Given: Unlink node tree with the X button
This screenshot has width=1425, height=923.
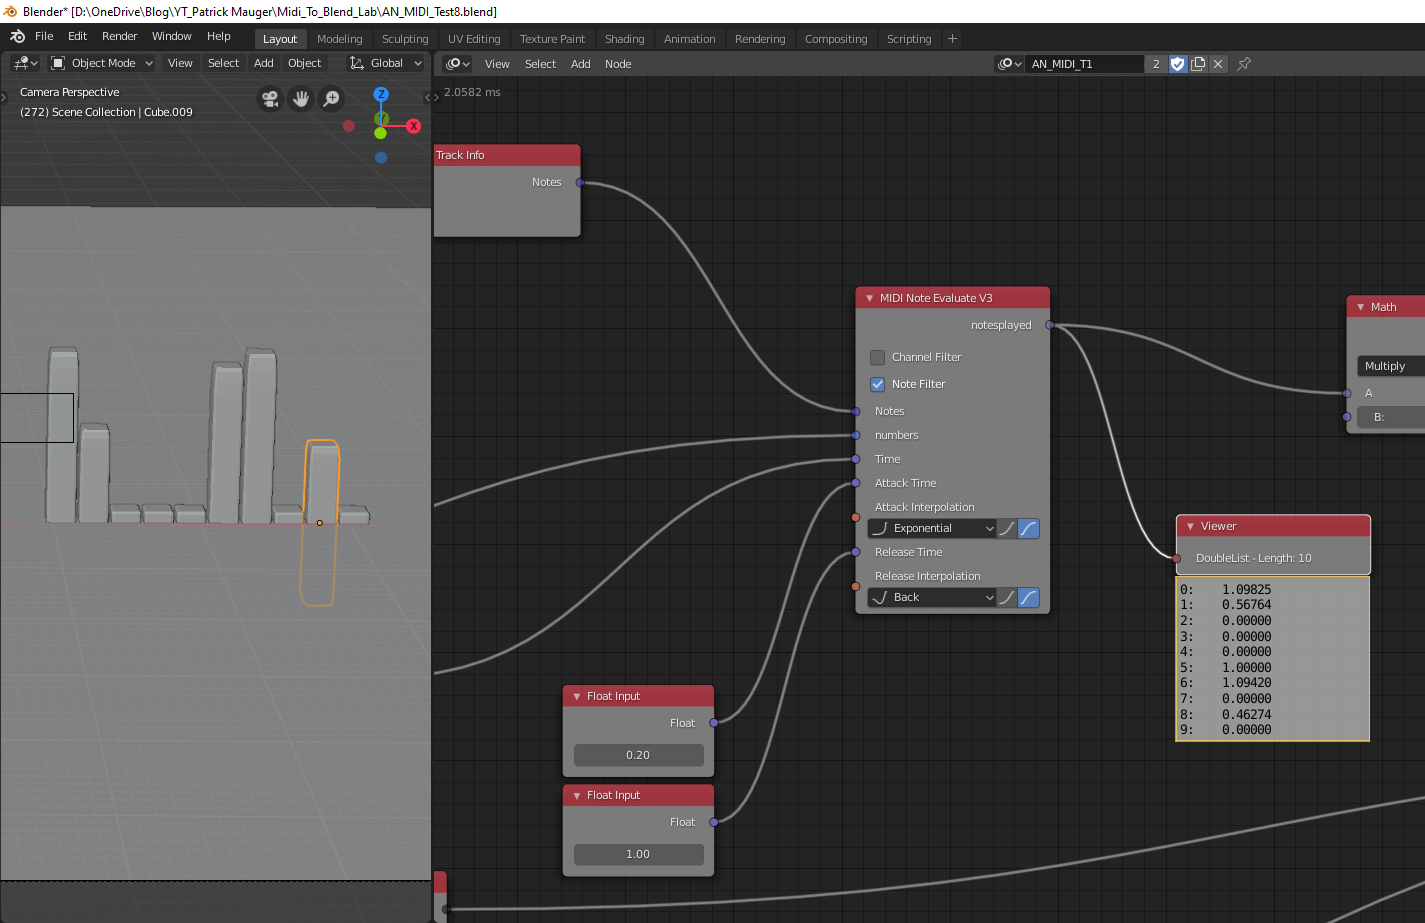Looking at the screenshot, I should (1218, 63).
